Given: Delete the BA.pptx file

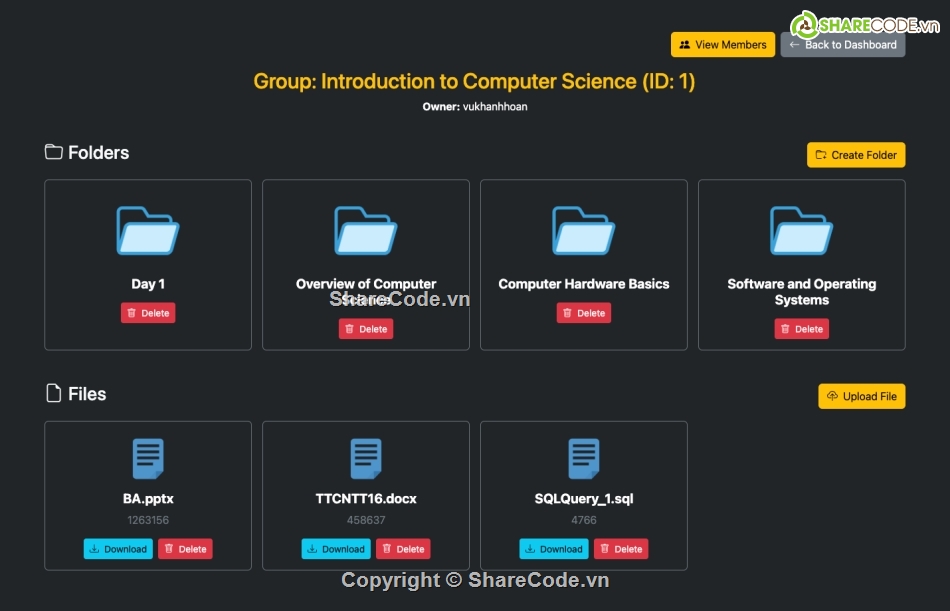Looking at the screenshot, I should (x=185, y=549).
